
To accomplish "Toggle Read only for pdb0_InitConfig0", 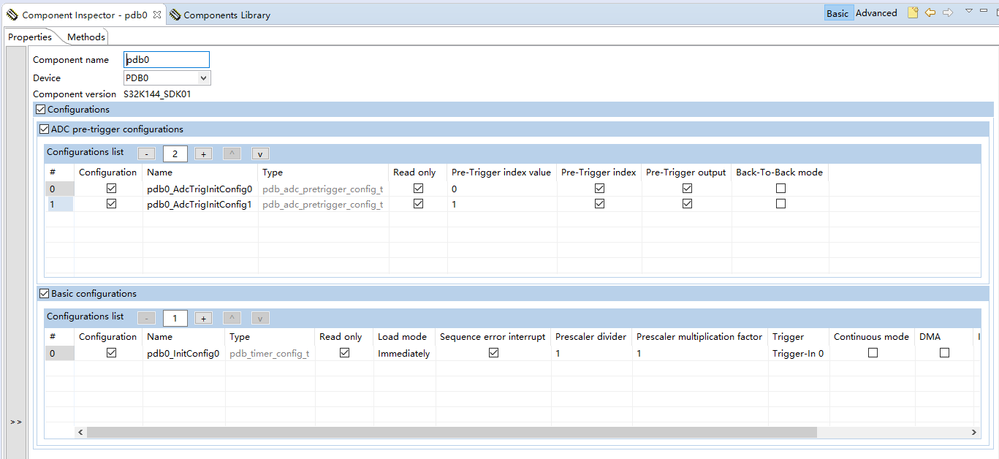I will [345, 353].
